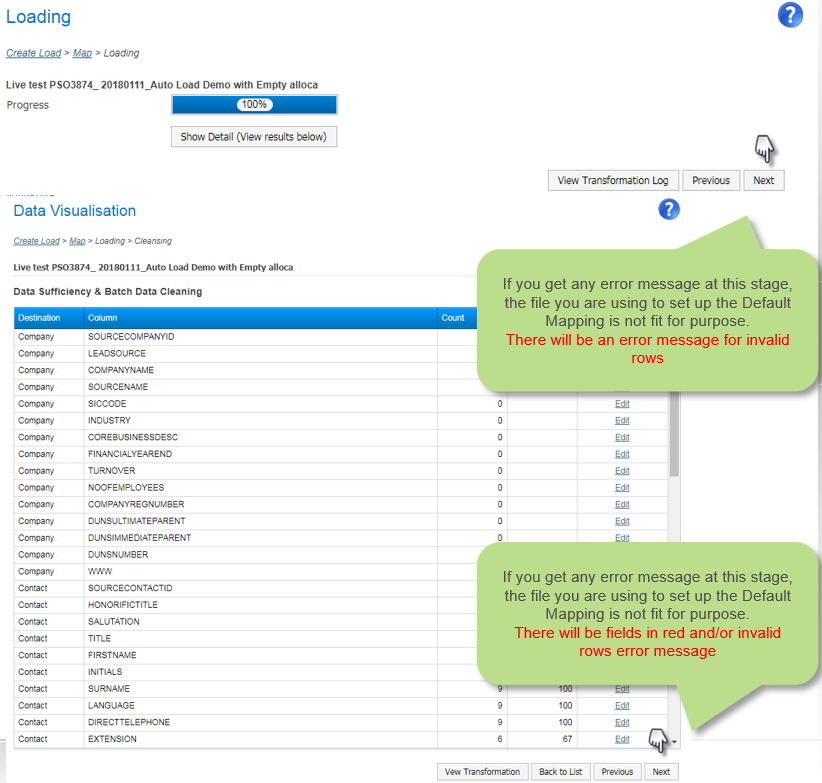Open the View Transformation Log button
This screenshot has width=822, height=783.
point(613,180)
